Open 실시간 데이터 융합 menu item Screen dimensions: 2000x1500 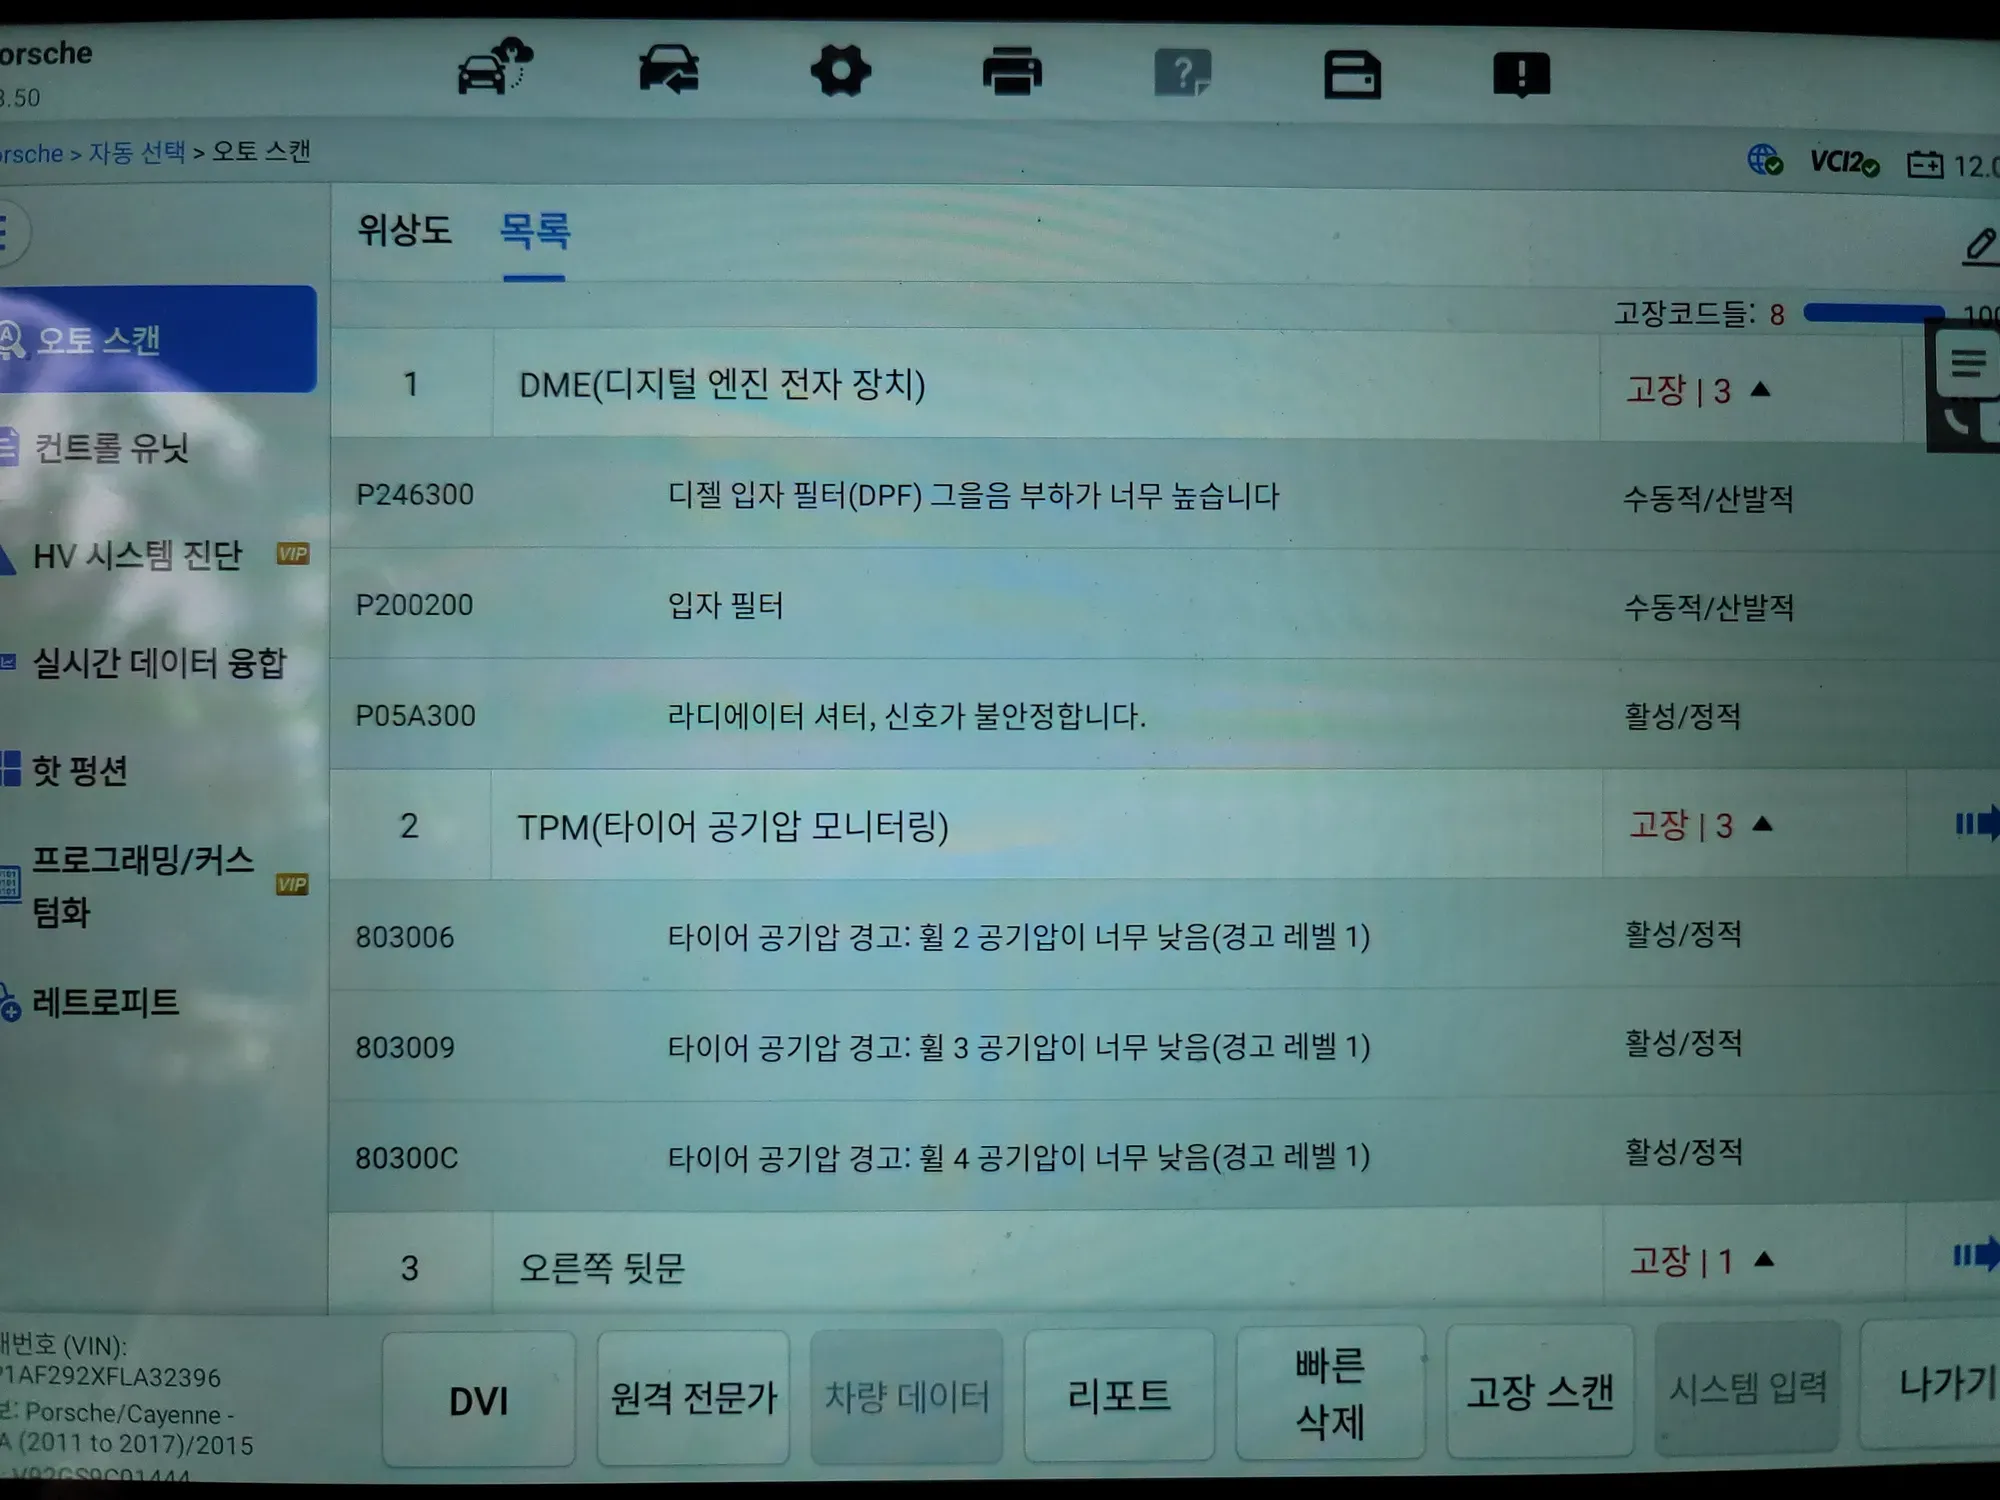160,662
